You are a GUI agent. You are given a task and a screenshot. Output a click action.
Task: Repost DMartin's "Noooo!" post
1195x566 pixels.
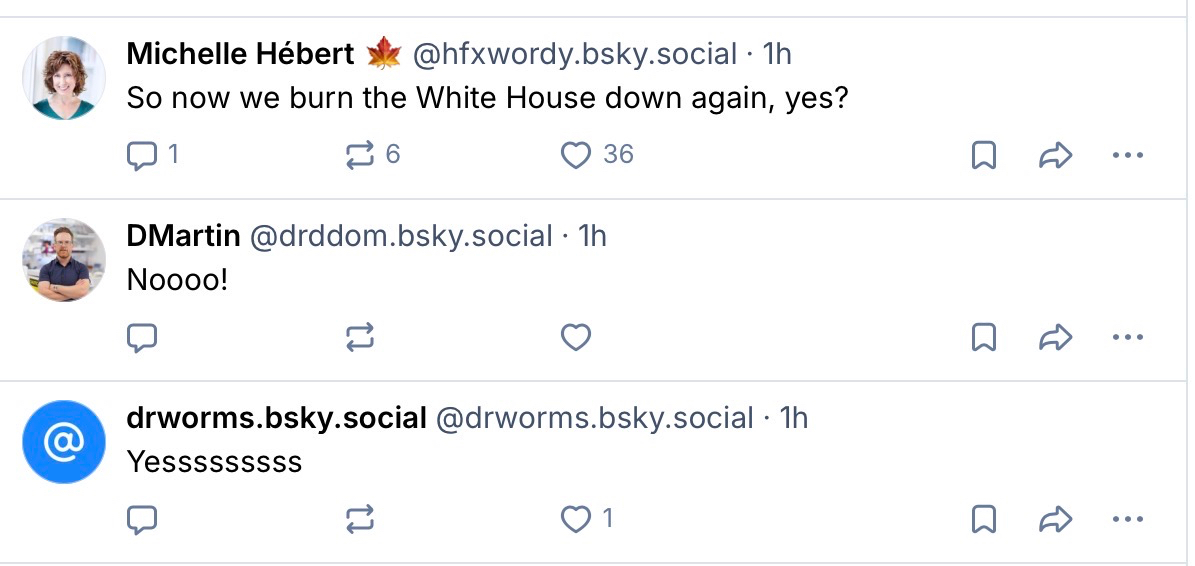click(360, 338)
